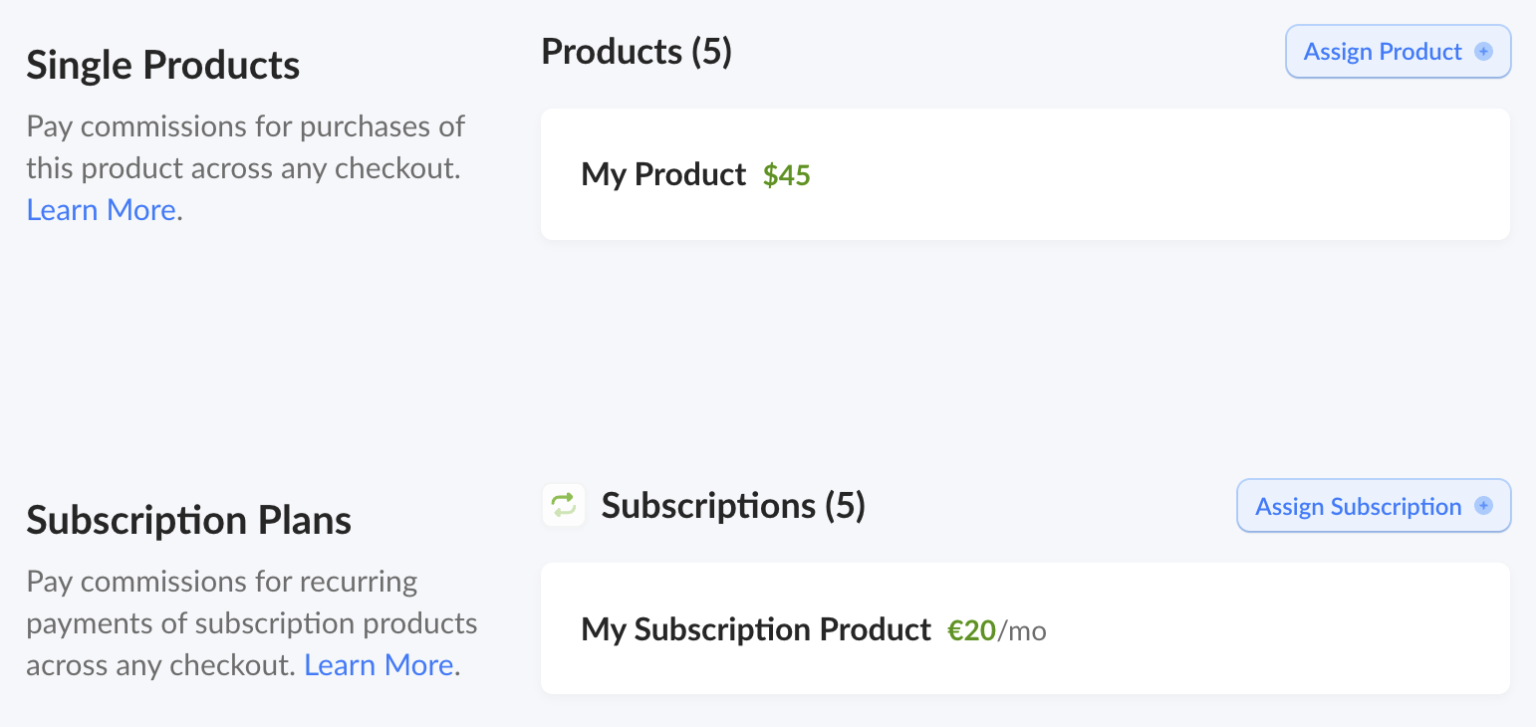Image resolution: width=1536 pixels, height=727 pixels.
Task: Click the "/mo" billing period label
Action: point(1024,631)
